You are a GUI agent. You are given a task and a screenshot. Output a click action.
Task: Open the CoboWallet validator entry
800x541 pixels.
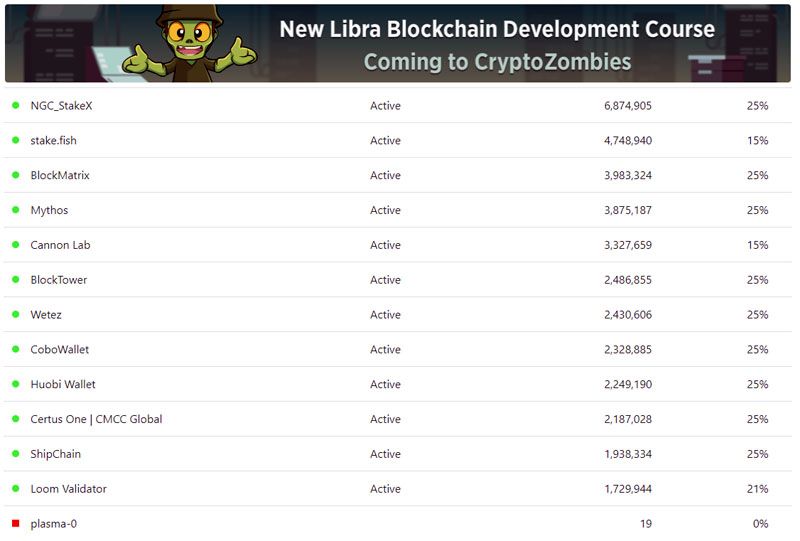click(60, 350)
